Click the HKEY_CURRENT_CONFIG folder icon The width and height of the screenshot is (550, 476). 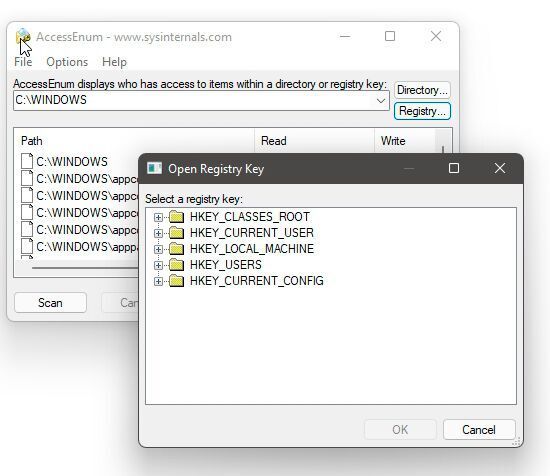tap(176, 281)
